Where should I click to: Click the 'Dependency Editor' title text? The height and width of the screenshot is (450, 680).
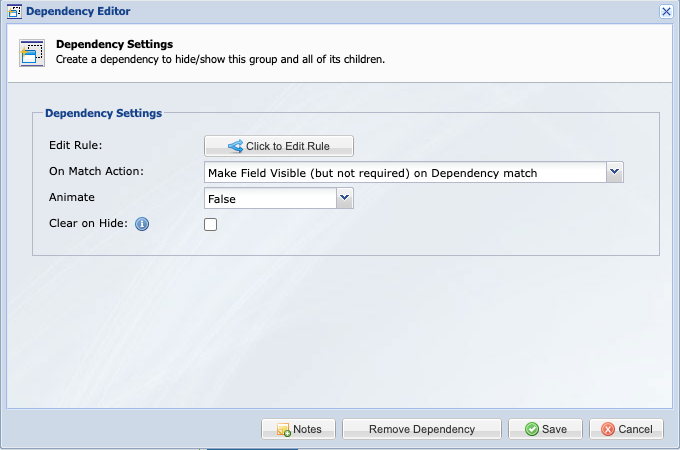[x=78, y=11]
